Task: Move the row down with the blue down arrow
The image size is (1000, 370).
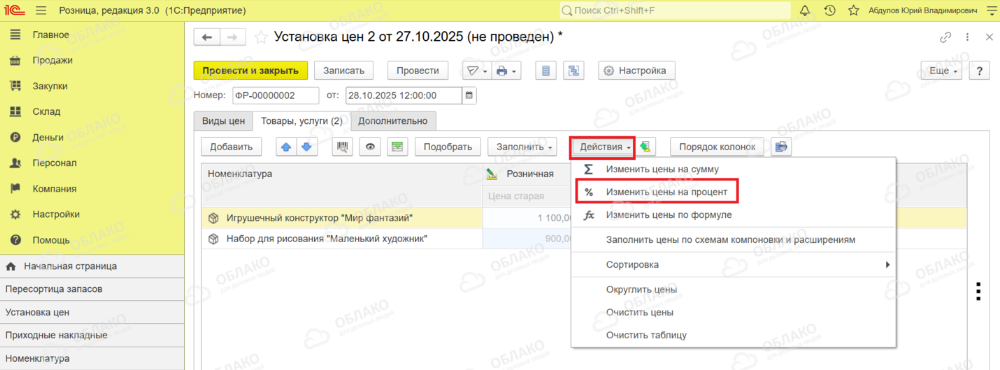Action: [x=306, y=147]
